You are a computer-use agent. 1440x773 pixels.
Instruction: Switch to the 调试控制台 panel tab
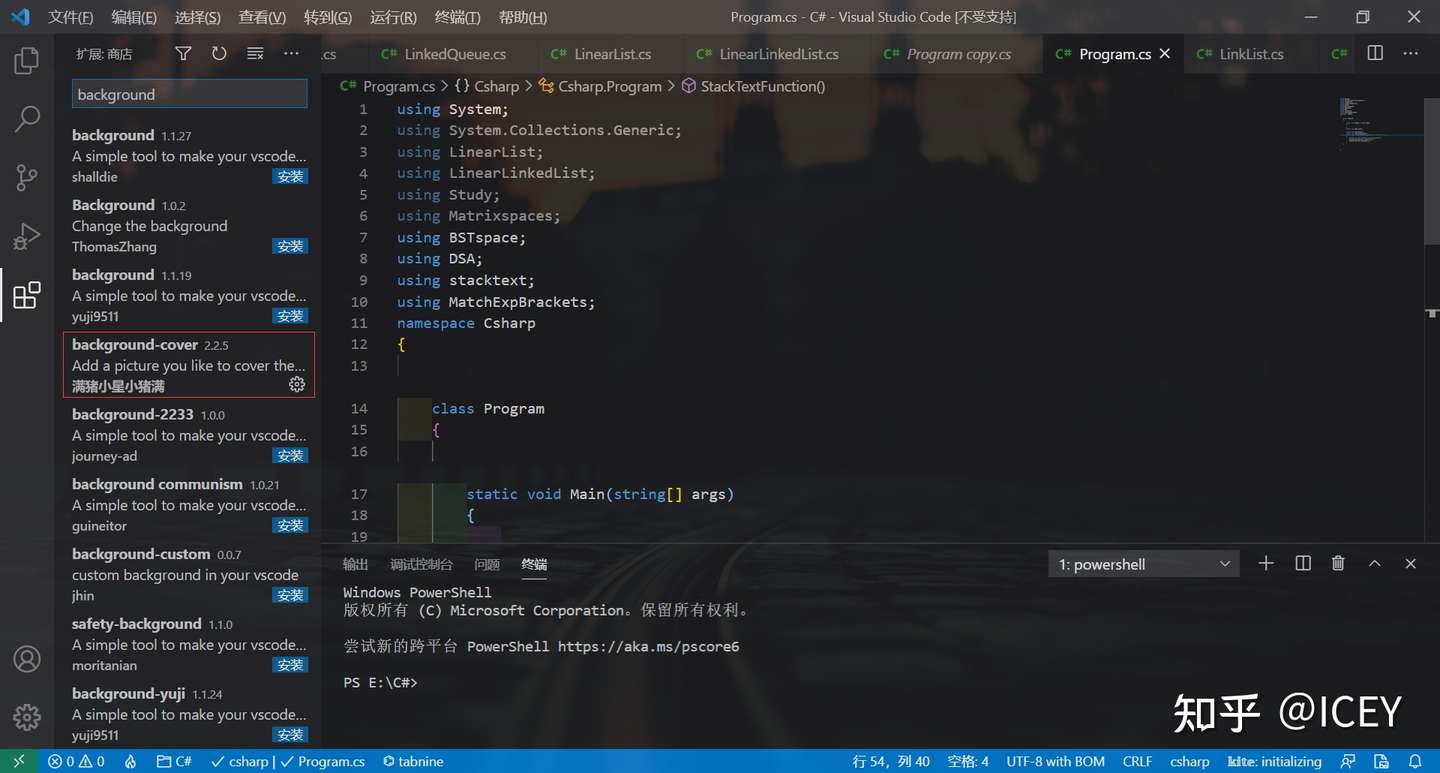(x=421, y=564)
